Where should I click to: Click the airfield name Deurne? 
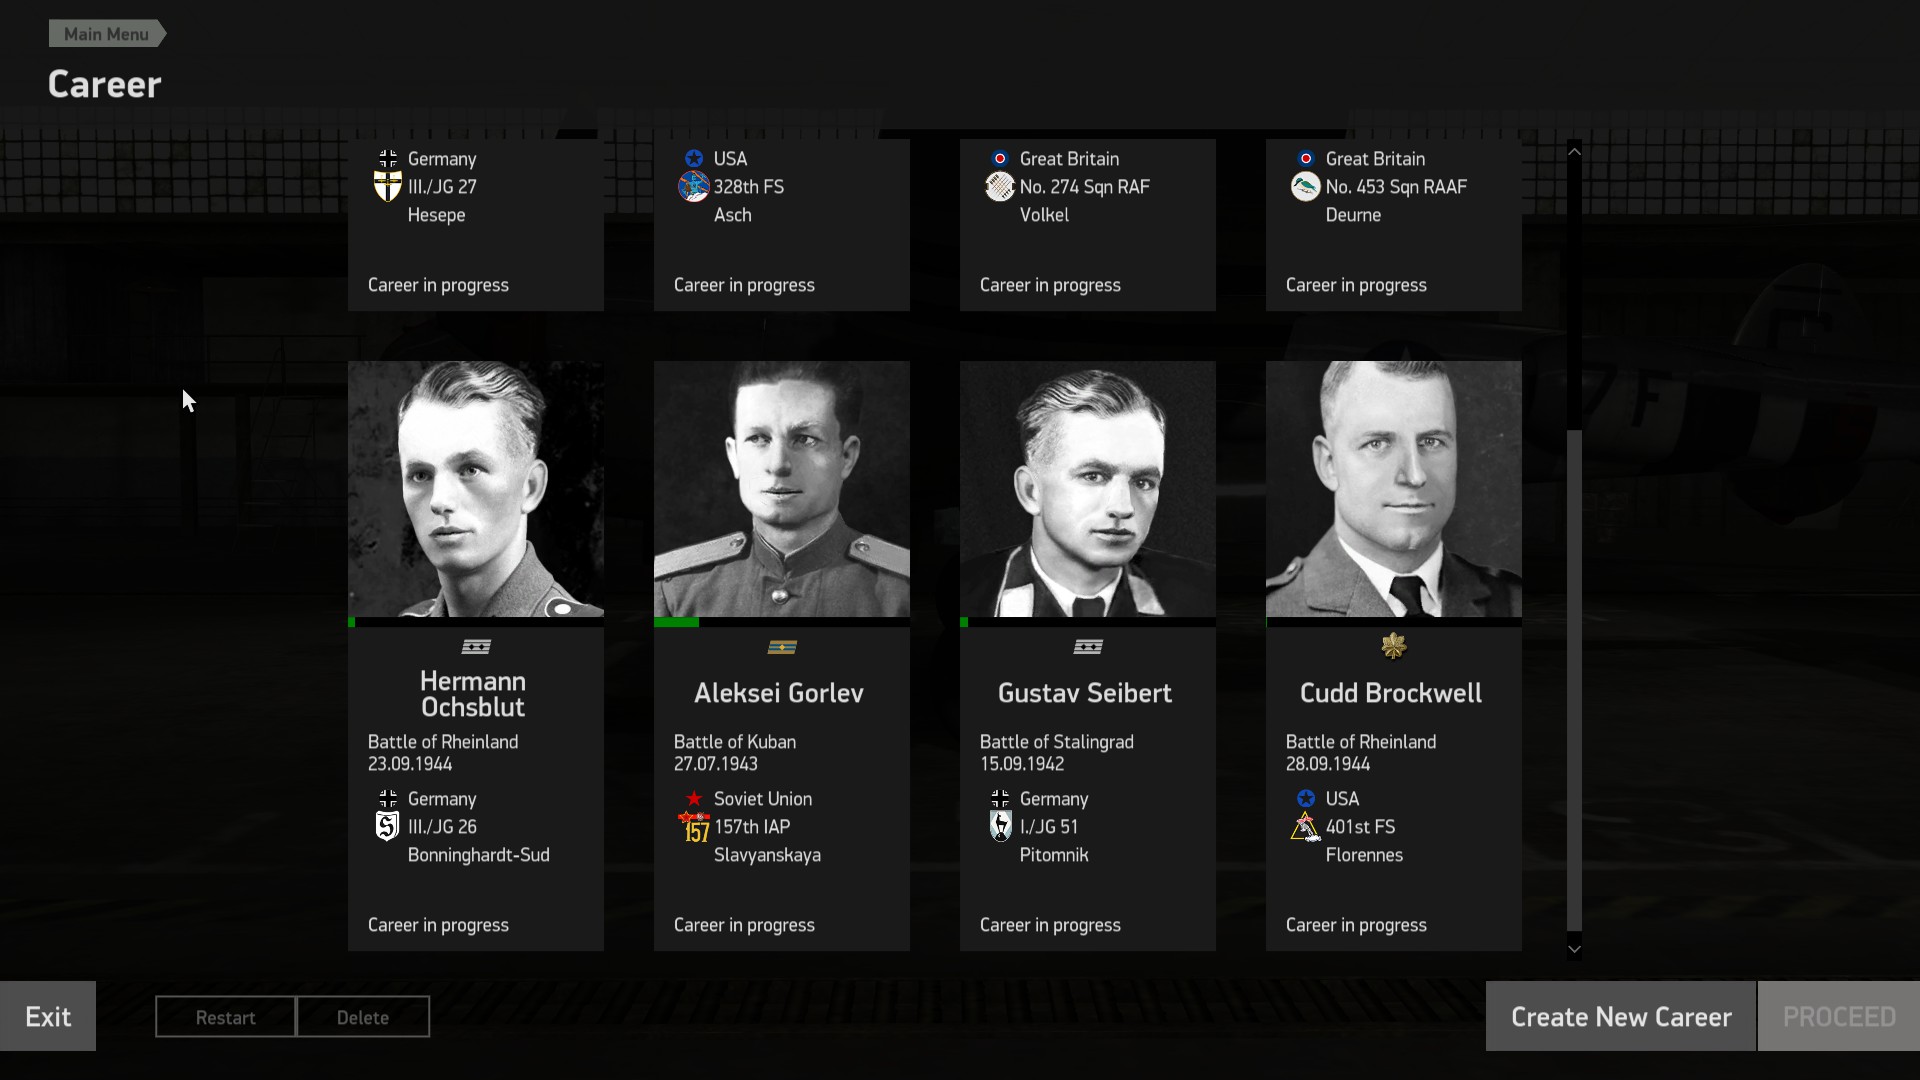tap(1353, 215)
